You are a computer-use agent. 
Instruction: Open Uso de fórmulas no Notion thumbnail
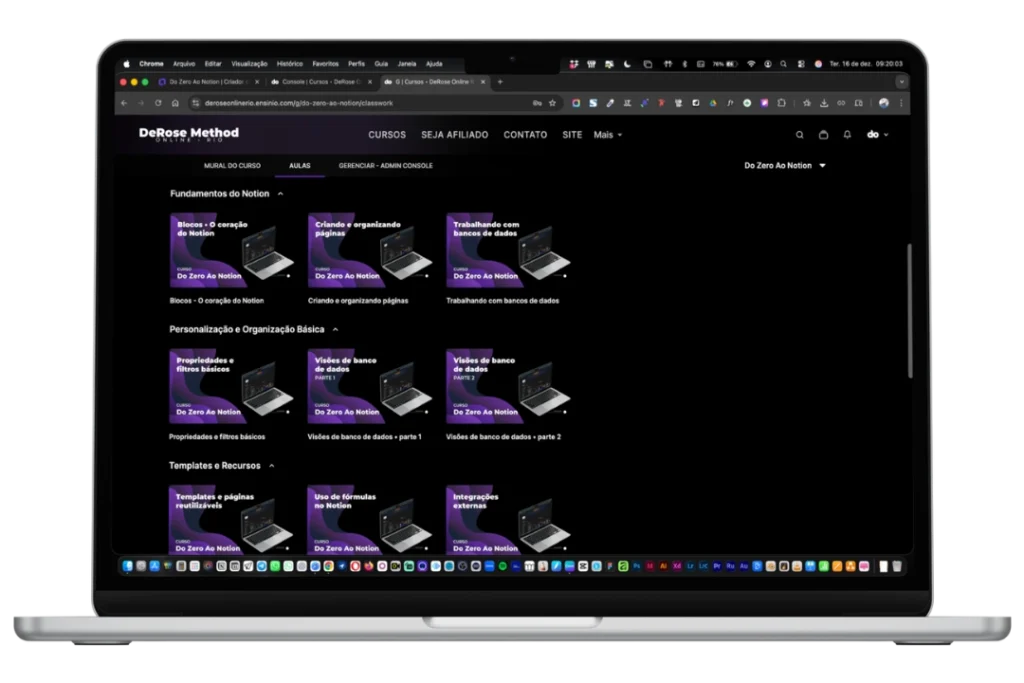(370, 520)
